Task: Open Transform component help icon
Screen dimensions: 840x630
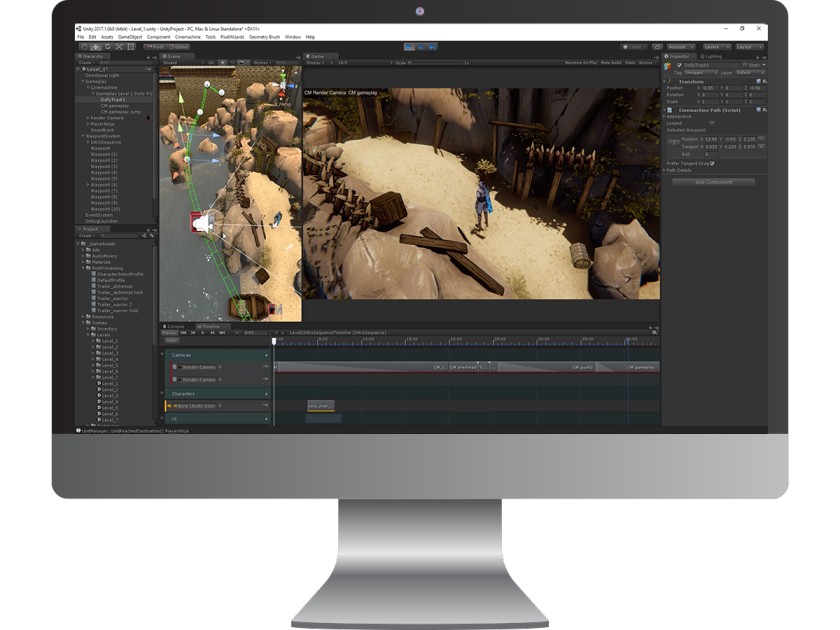Action: click(x=759, y=81)
